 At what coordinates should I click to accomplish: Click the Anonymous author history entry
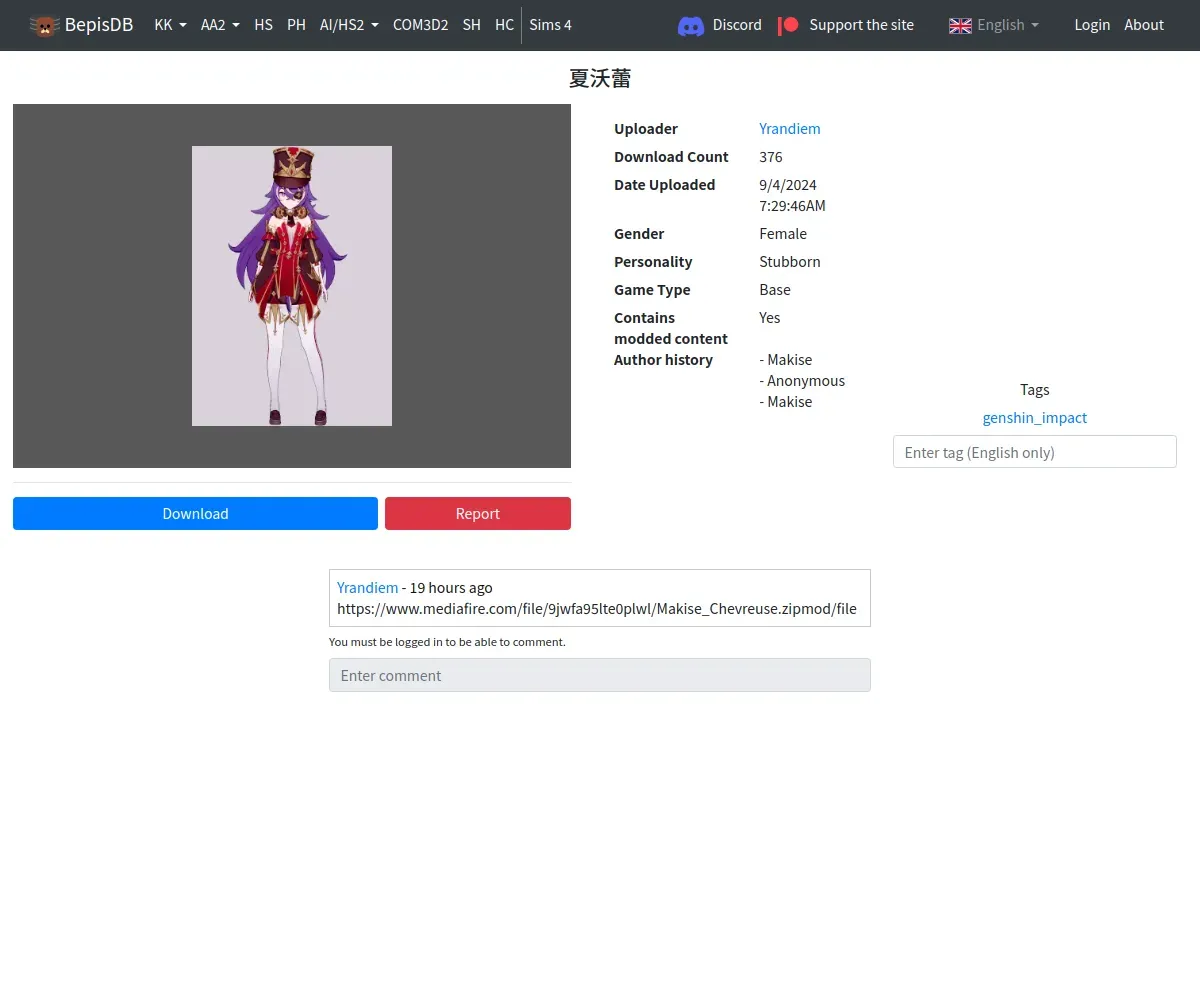[x=802, y=380]
